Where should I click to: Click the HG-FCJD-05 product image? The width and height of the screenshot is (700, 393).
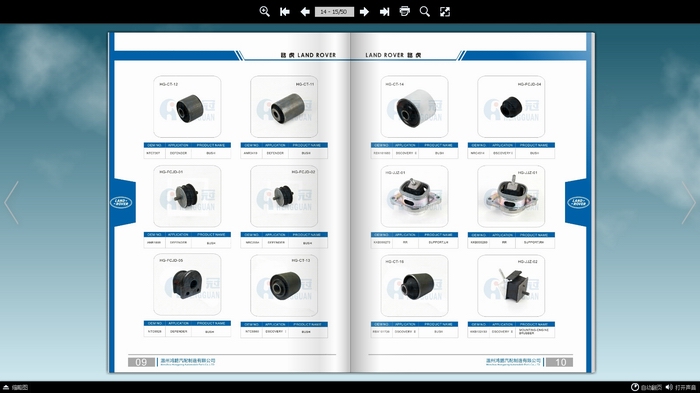click(187, 285)
